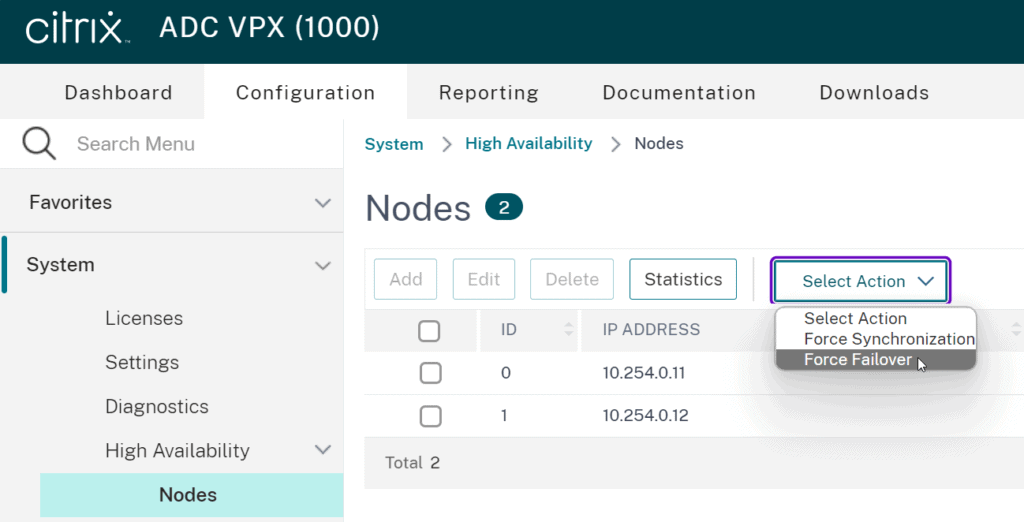Open Settings in the sidebar

point(142,362)
